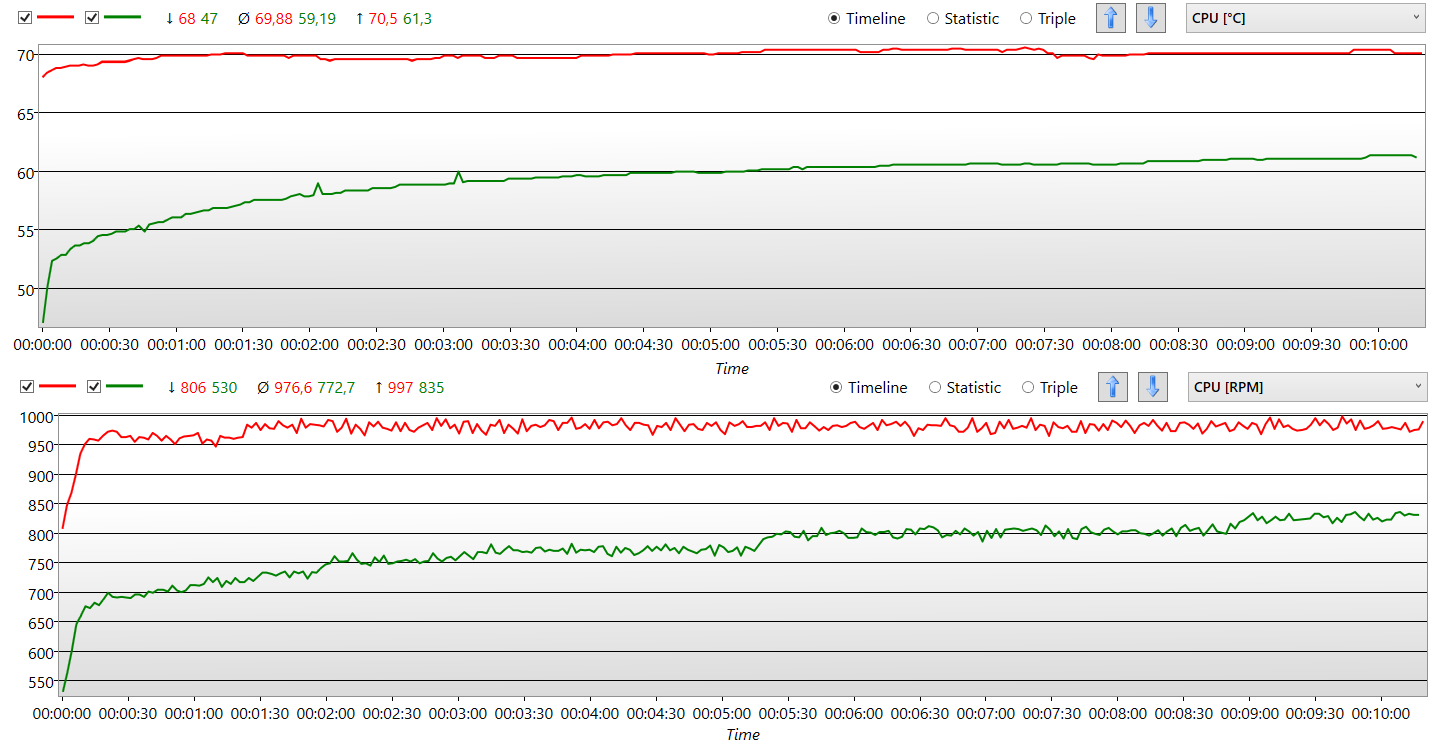The height and width of the screenshot is (746, 1433).
Task: Click the Time axis title under the RPM chart
Action: 743,735
